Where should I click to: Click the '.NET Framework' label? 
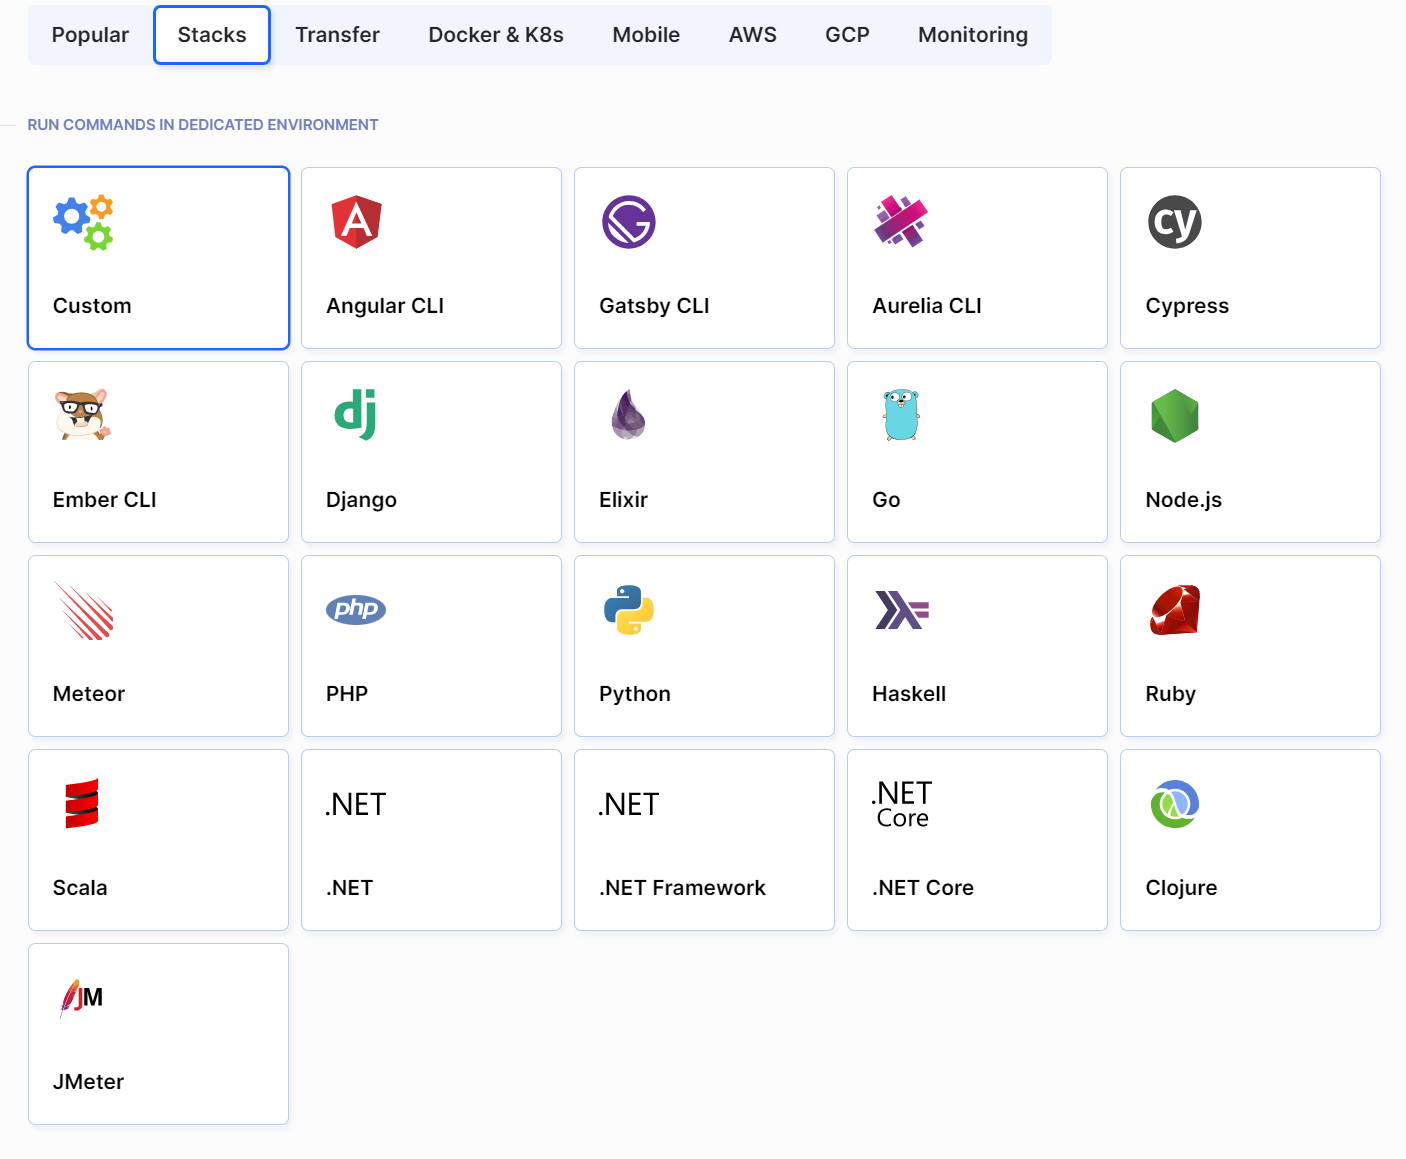(x=683, y=888)
